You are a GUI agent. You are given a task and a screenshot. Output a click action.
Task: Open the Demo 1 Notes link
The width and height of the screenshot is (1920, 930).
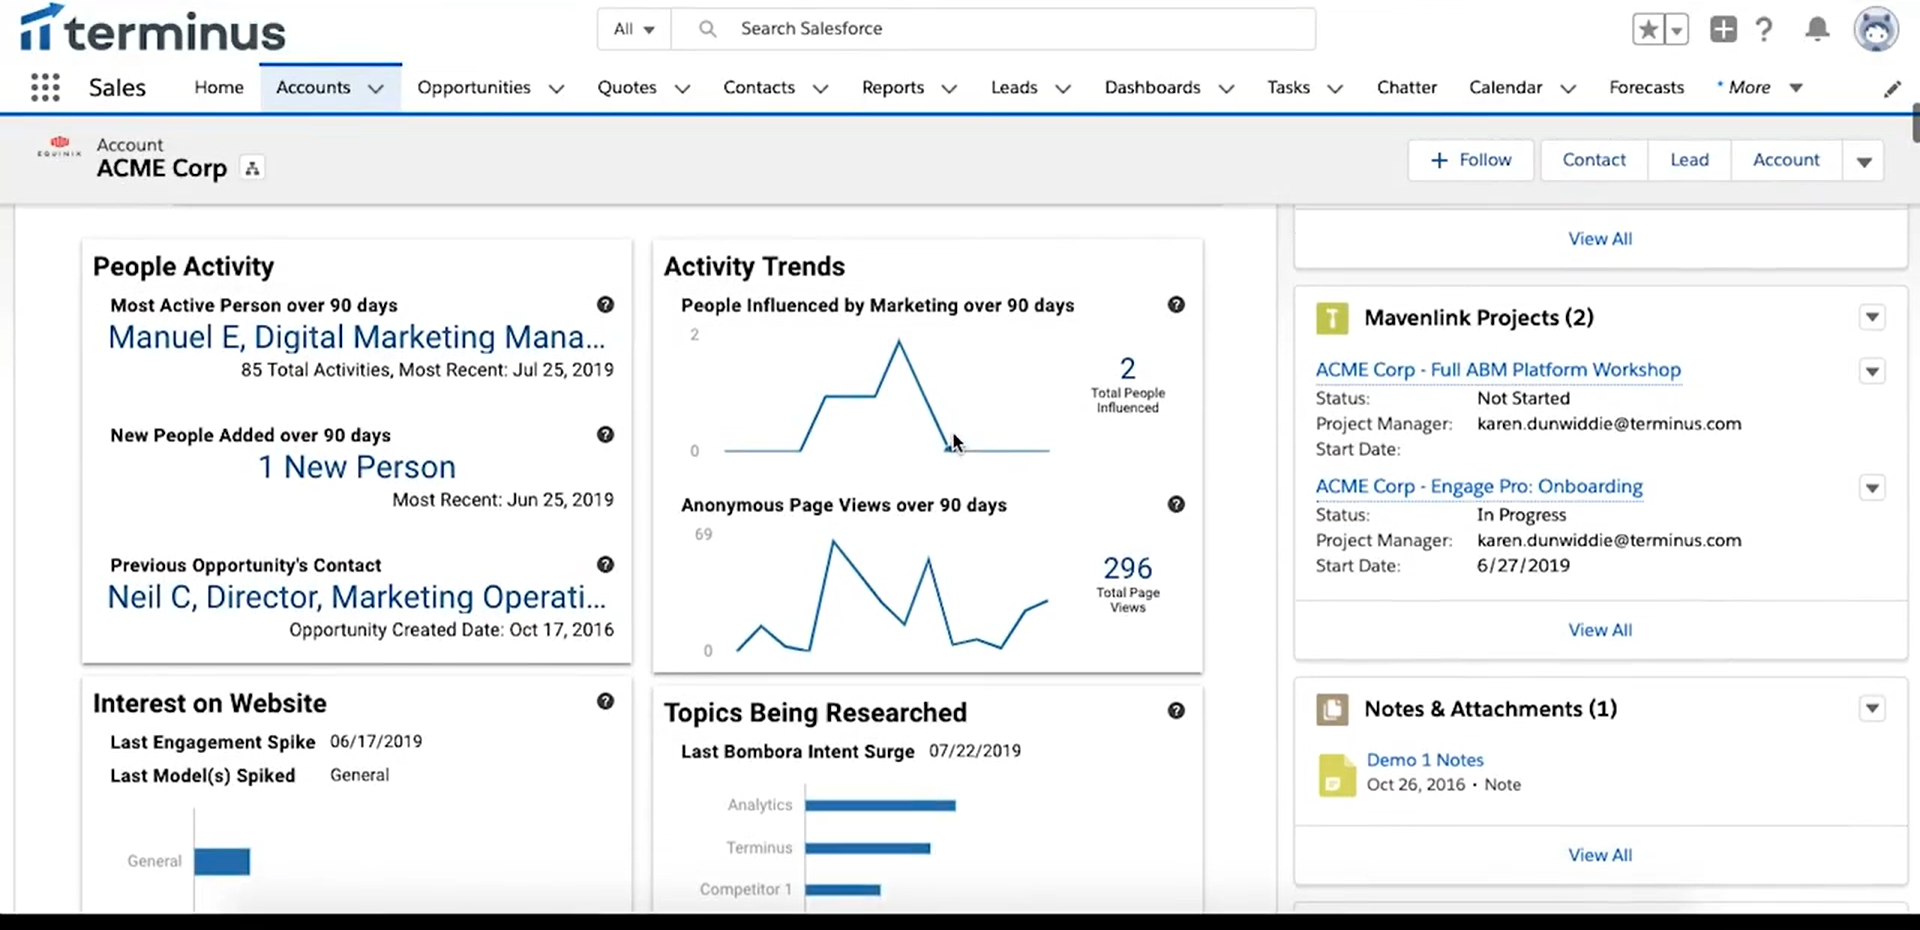point(1424,759)
